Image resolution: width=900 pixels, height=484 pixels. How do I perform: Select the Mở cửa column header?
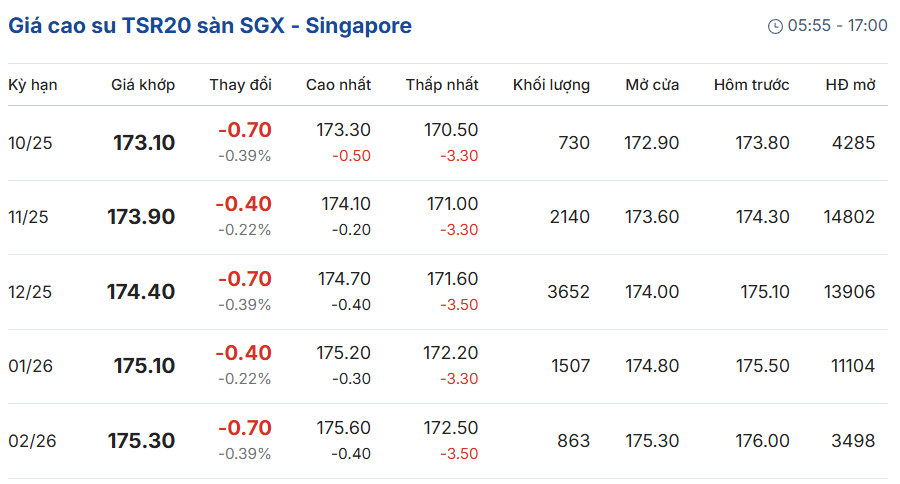(652, 85)
